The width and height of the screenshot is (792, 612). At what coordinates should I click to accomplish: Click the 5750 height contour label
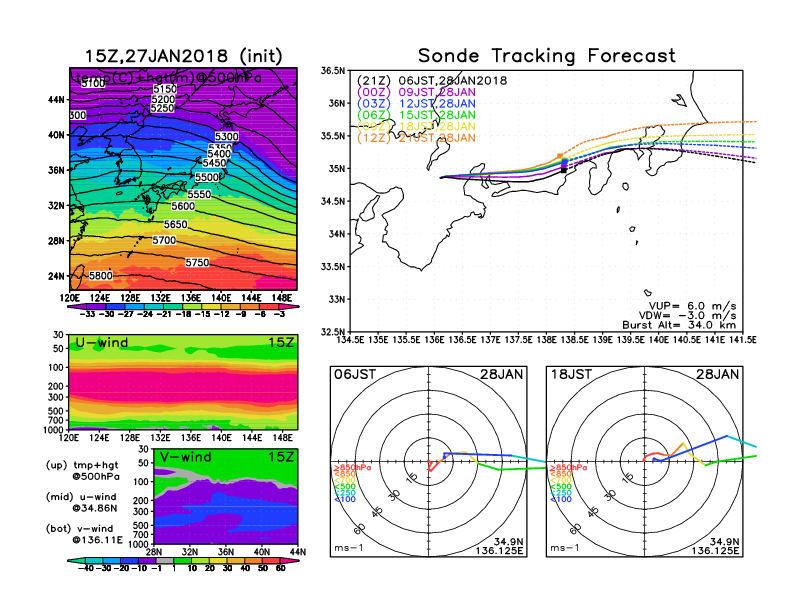coord(198,262)
